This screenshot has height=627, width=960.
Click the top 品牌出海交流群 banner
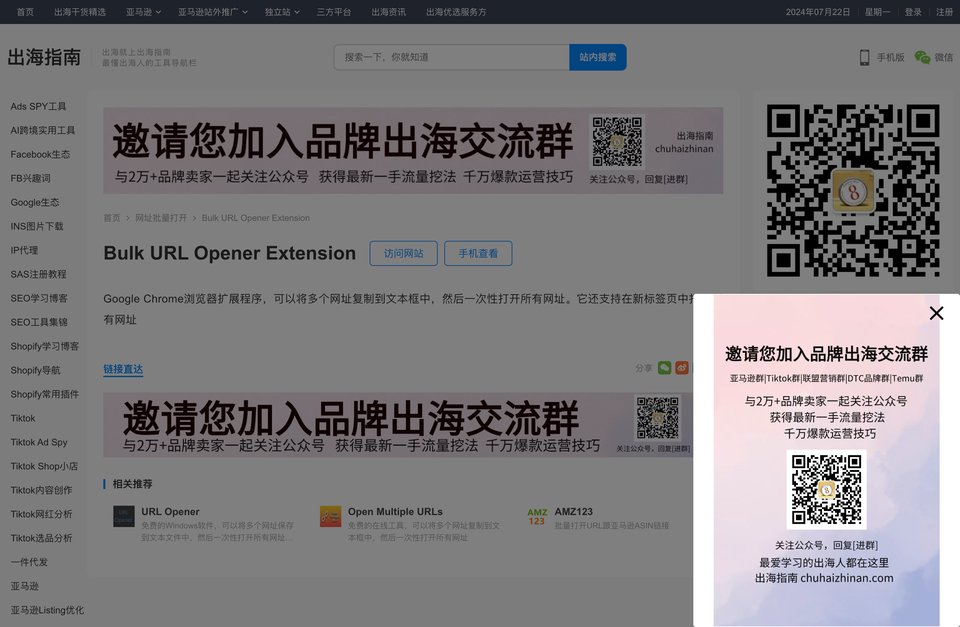[x=413, y=151]
